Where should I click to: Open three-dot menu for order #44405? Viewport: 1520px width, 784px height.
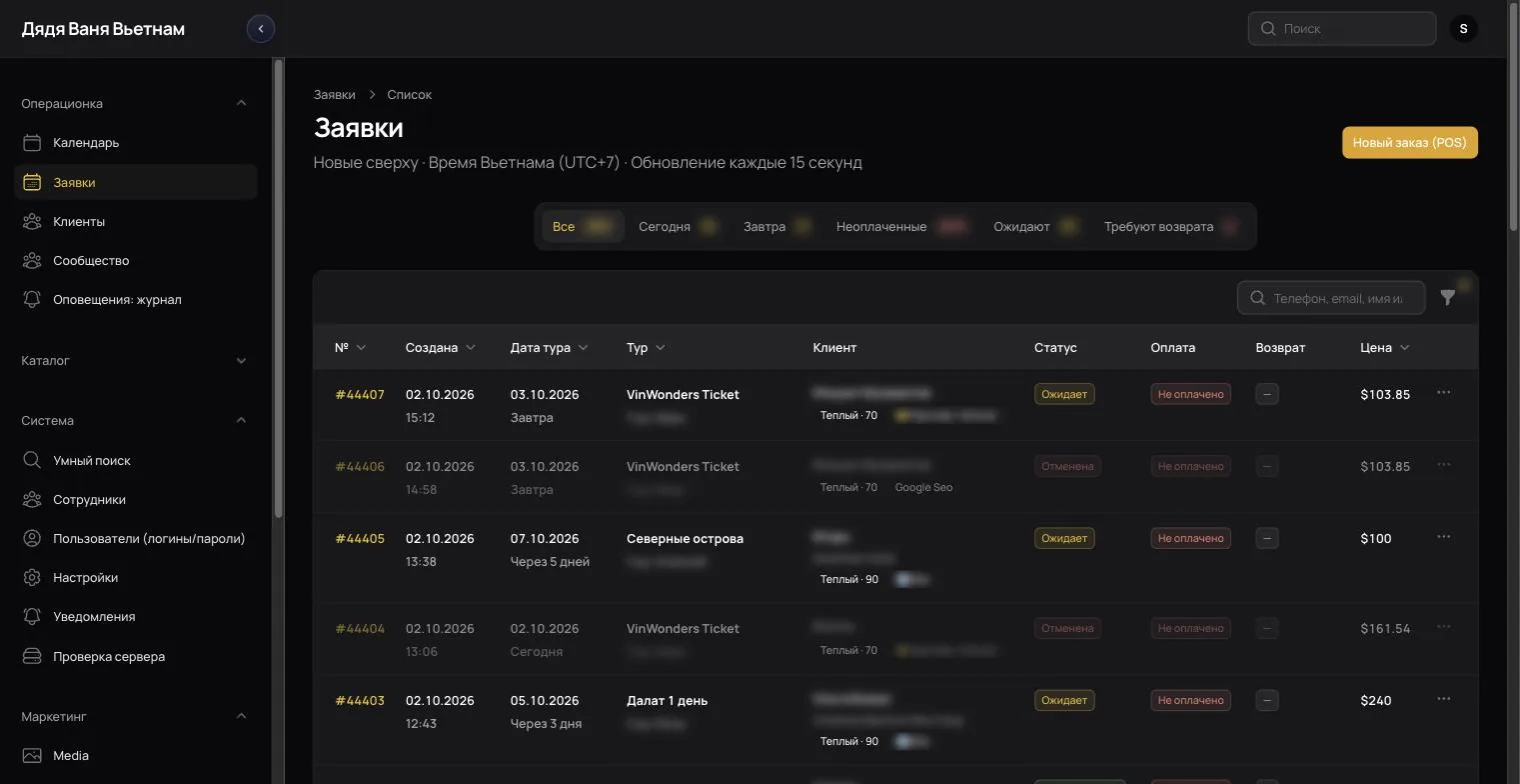point(1444,537)
